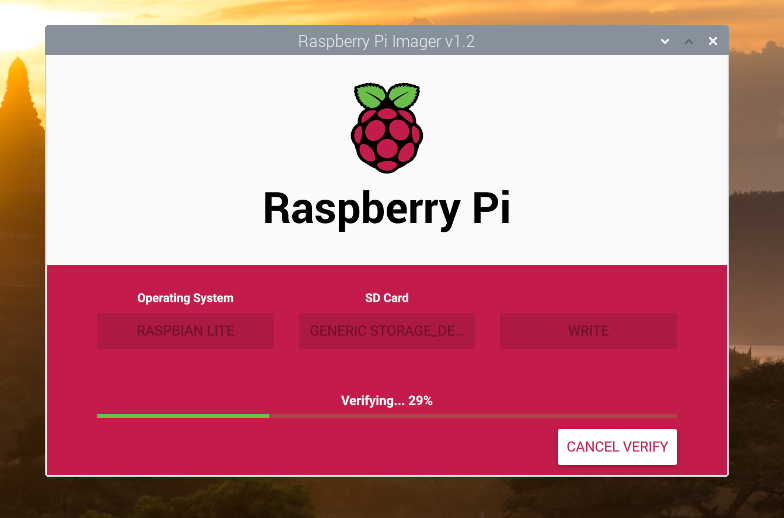Image resolution: width=784 pixels, height=518 pixels.
Task: Click the "SD Card" label
Action: pos(386,298)
